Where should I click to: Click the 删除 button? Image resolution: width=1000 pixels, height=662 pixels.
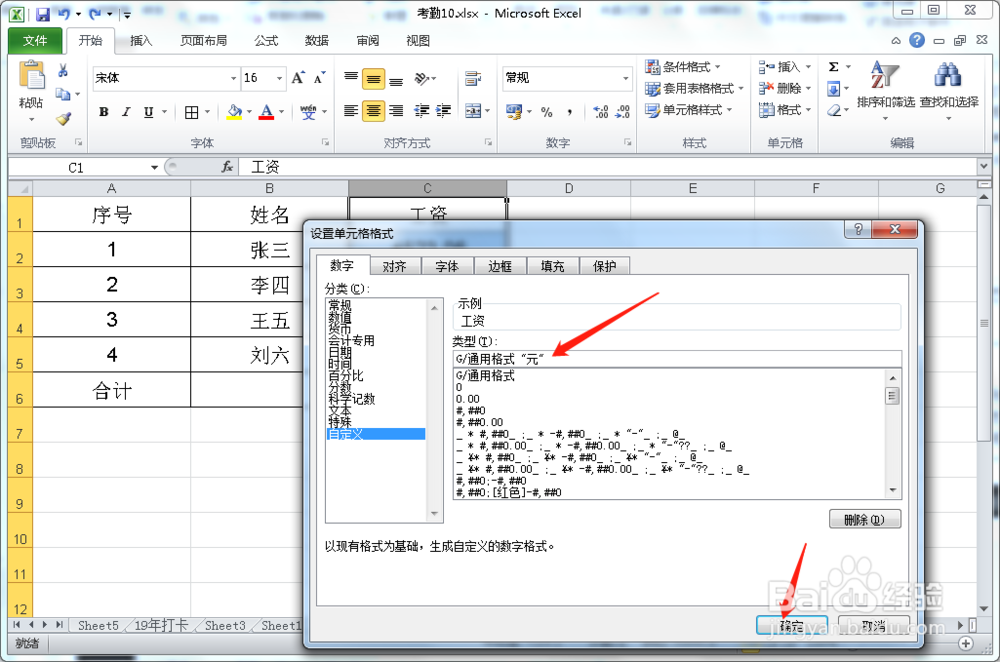[x=864, y=519]
